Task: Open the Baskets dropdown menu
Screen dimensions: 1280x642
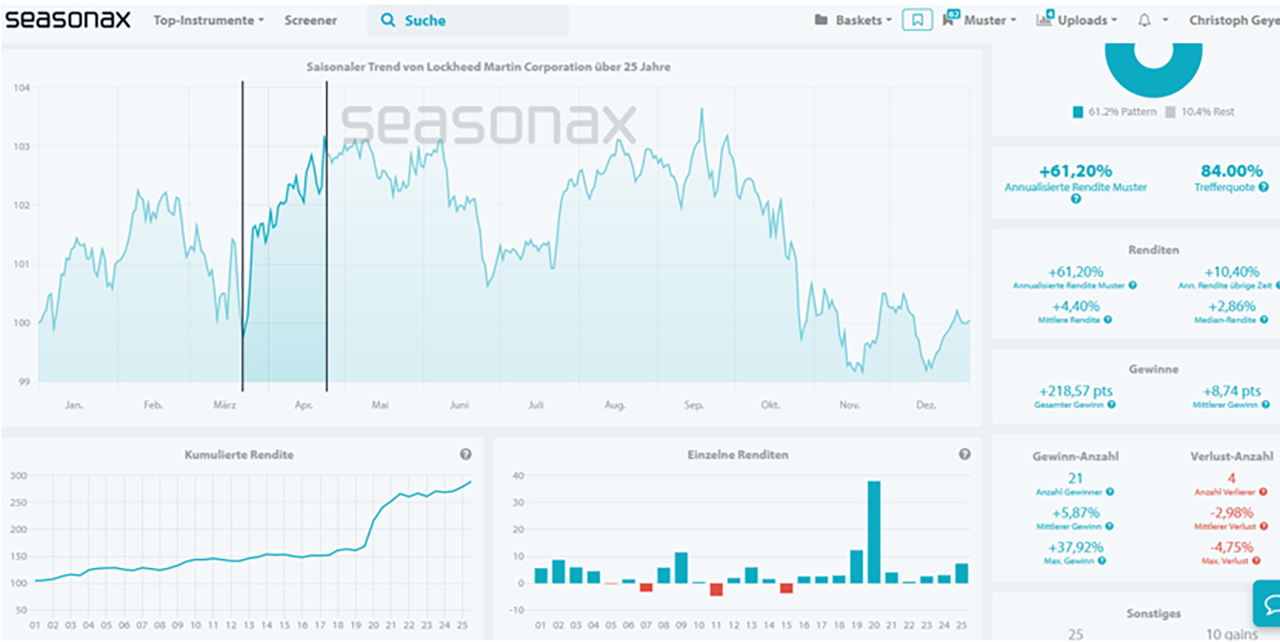Action: point(853,20)
